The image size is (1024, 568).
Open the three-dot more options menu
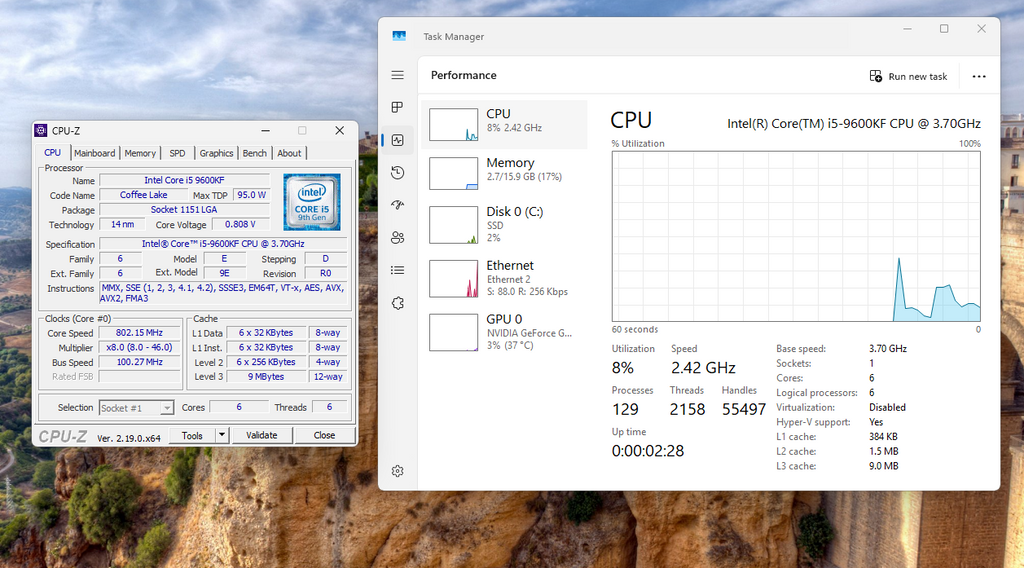click(x=978, y=76)
